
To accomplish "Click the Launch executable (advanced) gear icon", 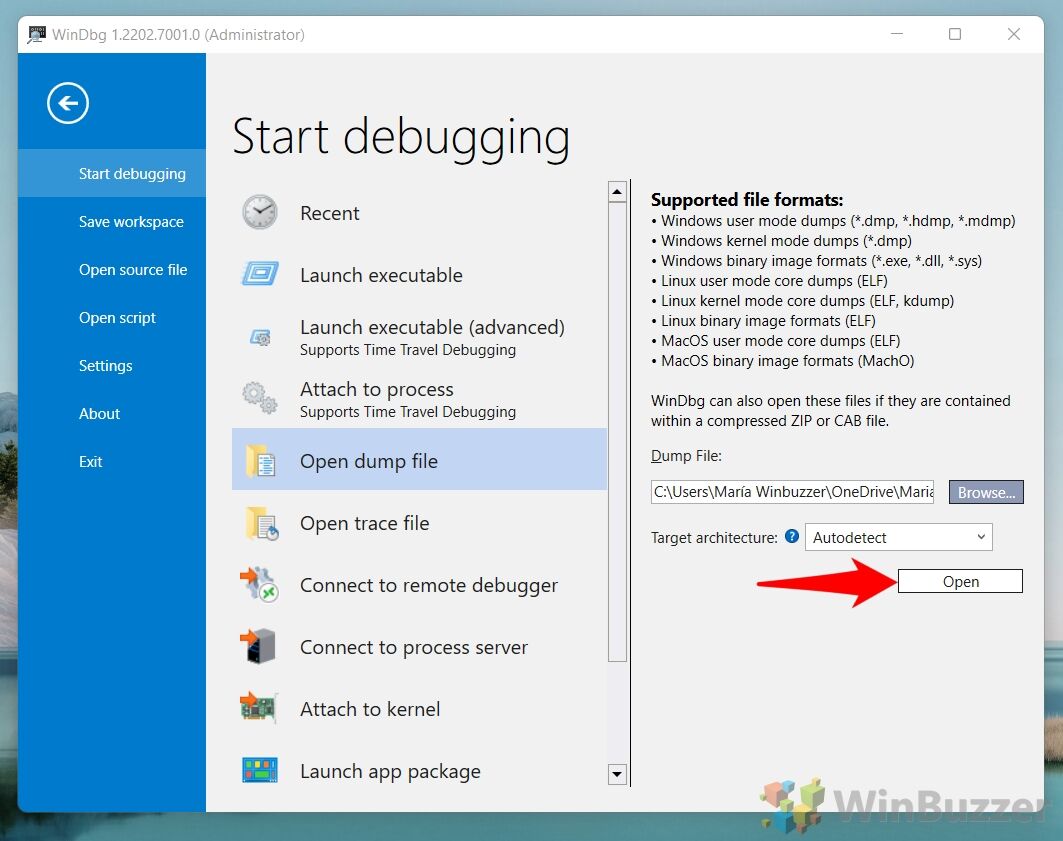I will coord(260,337).
